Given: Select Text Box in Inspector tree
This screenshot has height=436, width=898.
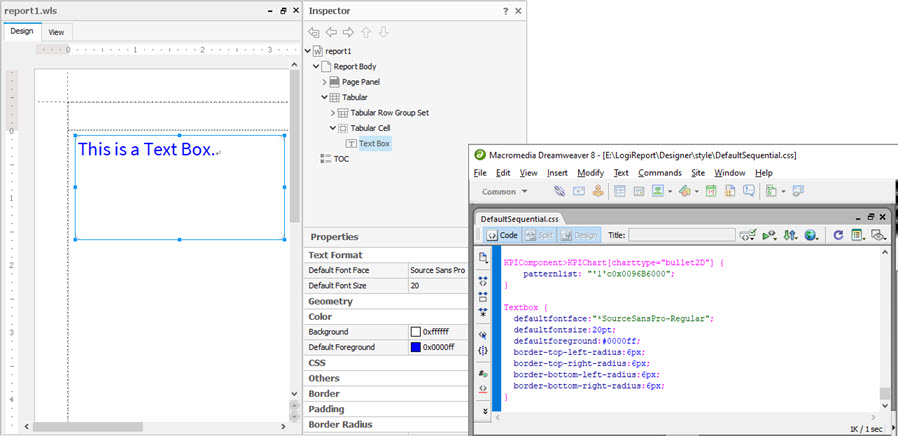Looking at the screenshot, I should pos(375,144).
